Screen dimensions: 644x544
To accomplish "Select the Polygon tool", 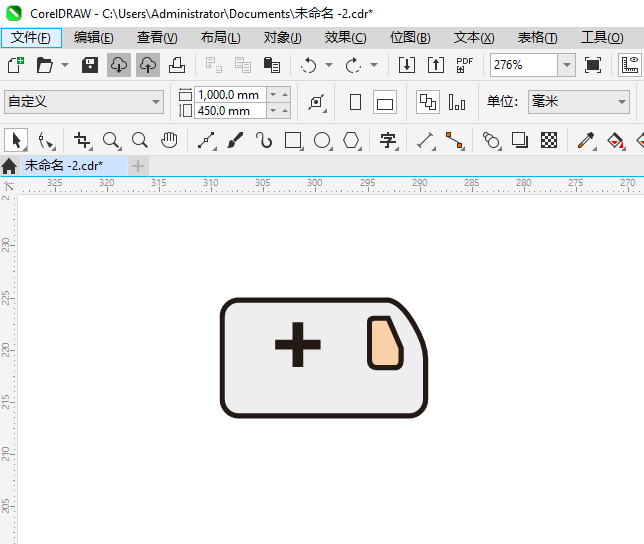I will pos(352,140).
